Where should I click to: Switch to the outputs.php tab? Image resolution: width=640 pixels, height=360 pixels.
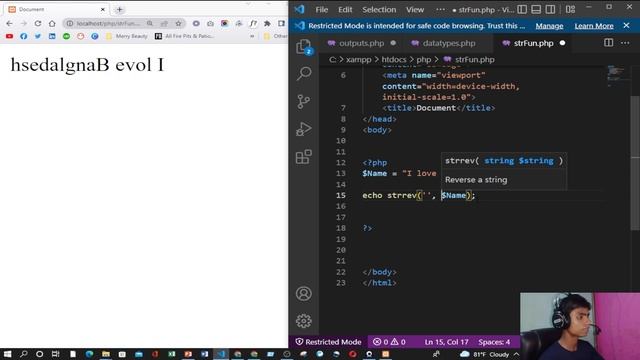[x=362, y=43]
